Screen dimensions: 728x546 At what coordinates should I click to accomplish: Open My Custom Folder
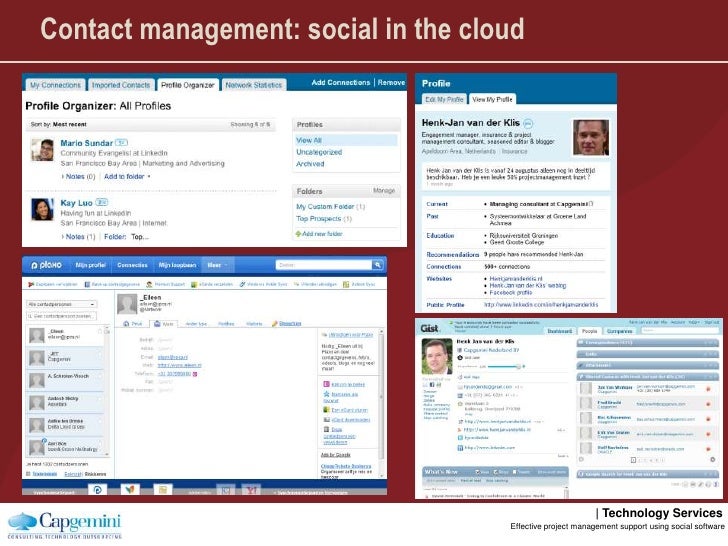click(x=325, y=207)
